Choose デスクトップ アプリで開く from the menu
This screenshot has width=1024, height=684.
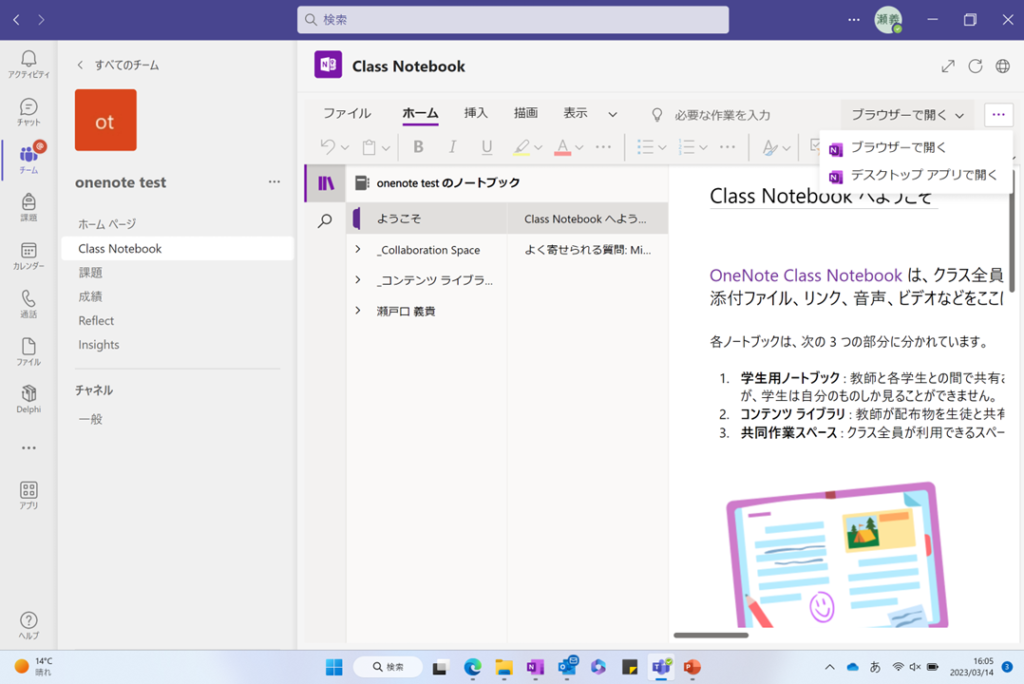pos(922,176)
